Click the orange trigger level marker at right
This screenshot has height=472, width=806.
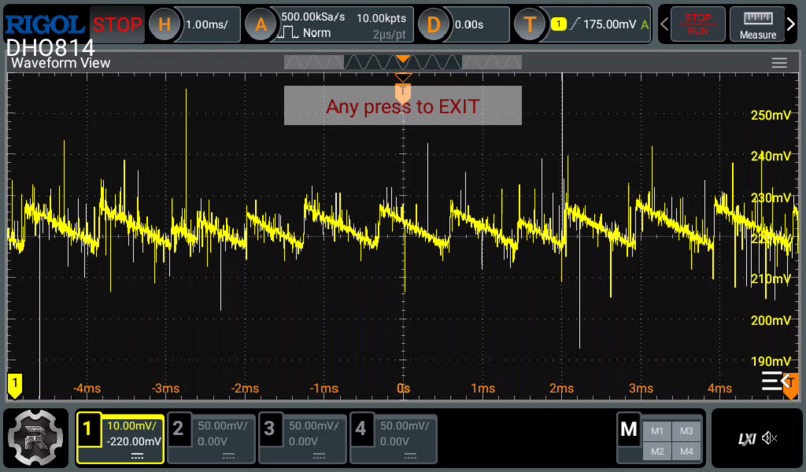click(x=791, y=386)
